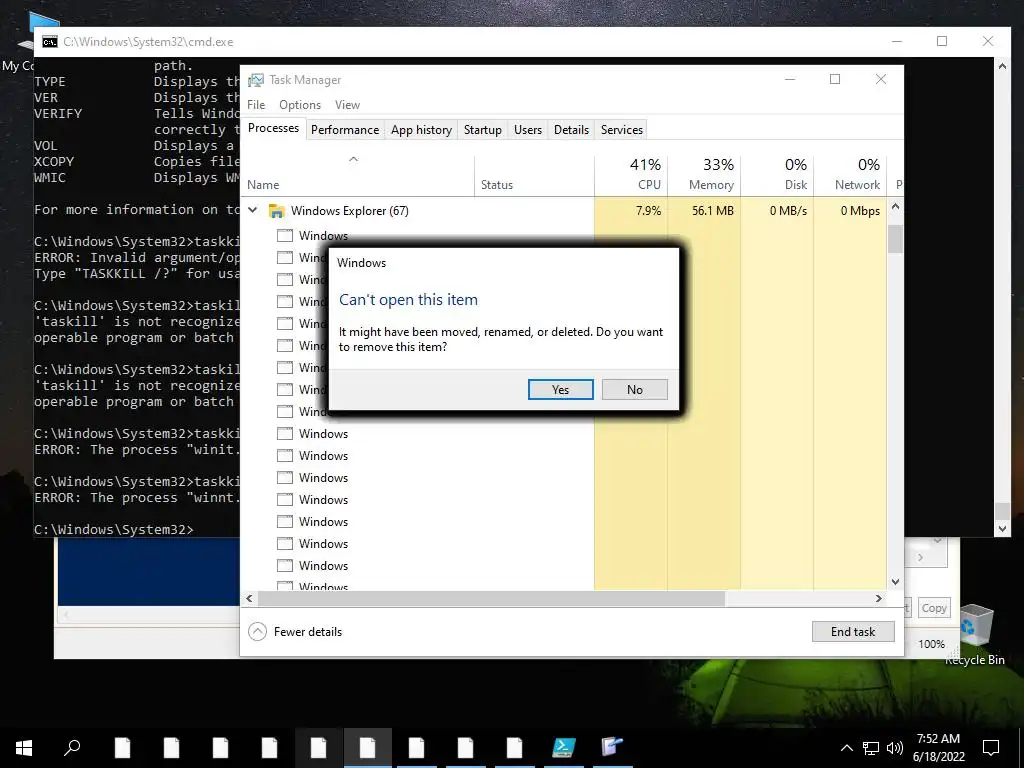Click scroll-left arrow in Task Manager

249,598
